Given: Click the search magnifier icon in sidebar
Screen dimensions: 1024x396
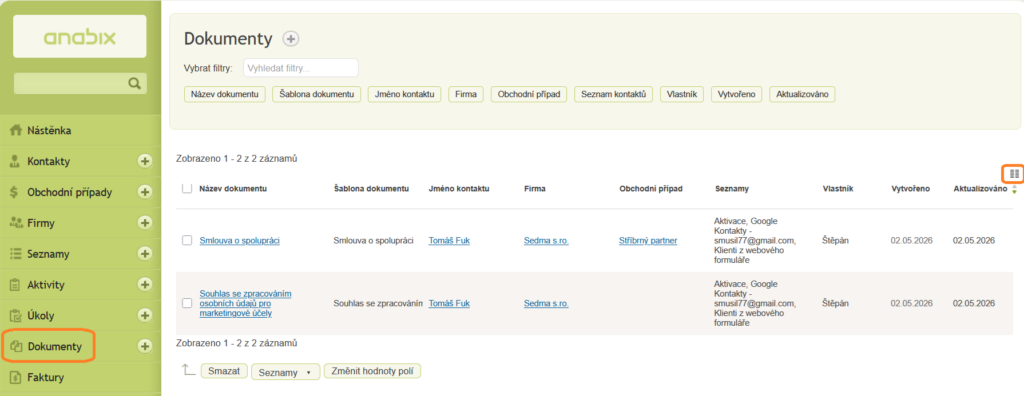Looking at the screenshot, I should 135,83.
